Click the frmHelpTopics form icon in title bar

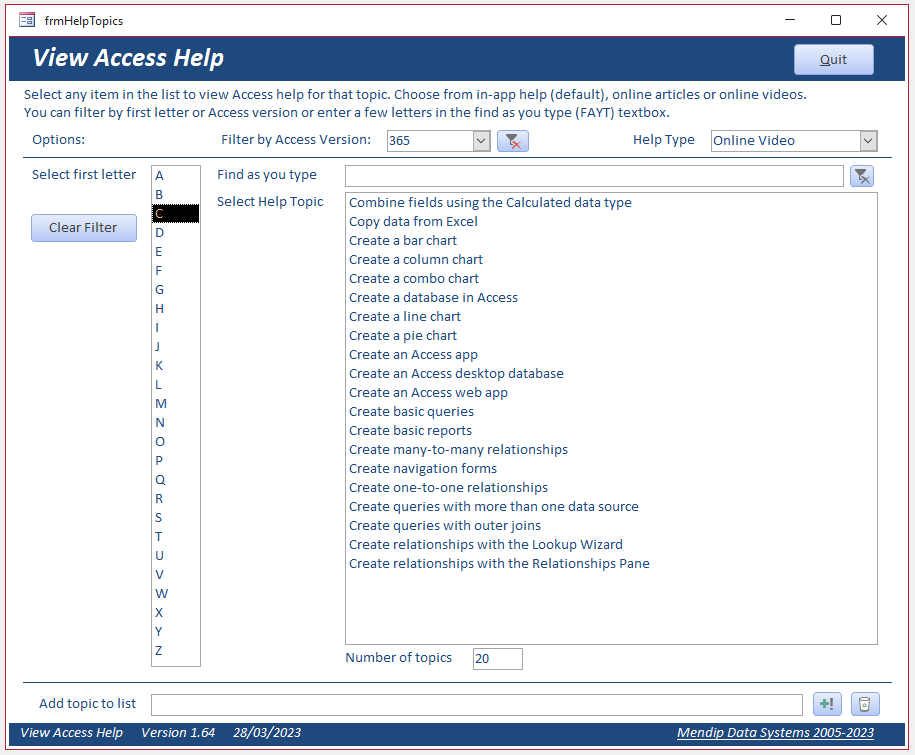pyautogui.click(x=26, y=20)
